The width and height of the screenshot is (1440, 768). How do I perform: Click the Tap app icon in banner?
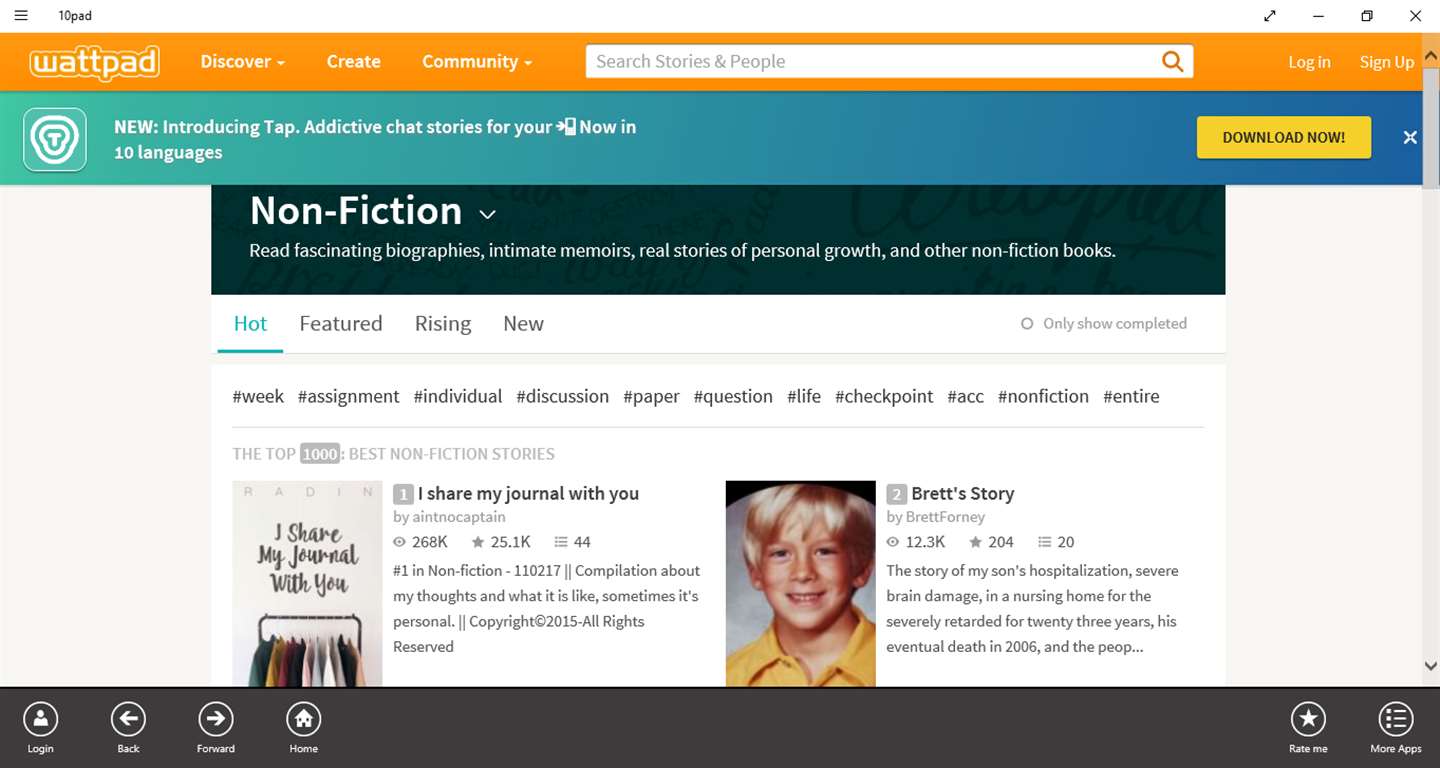tap(55, 139)
